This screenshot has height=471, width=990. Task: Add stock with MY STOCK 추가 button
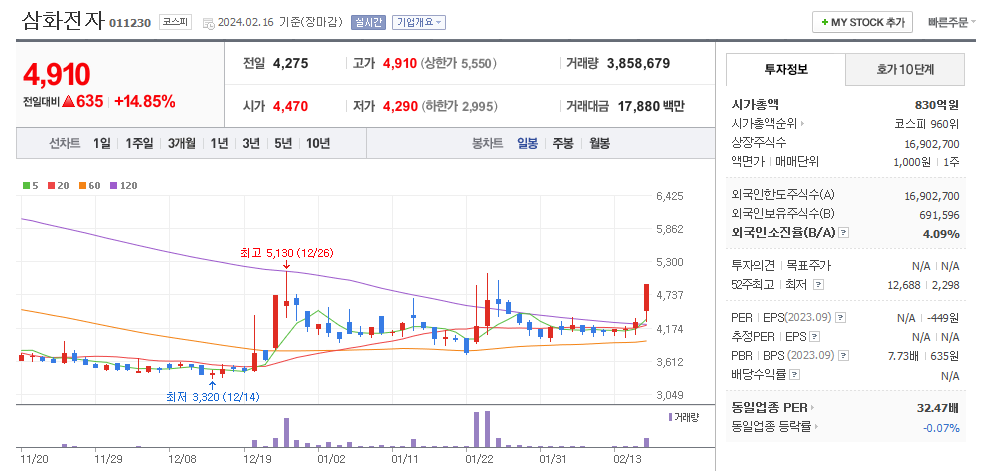pos(862,22)
